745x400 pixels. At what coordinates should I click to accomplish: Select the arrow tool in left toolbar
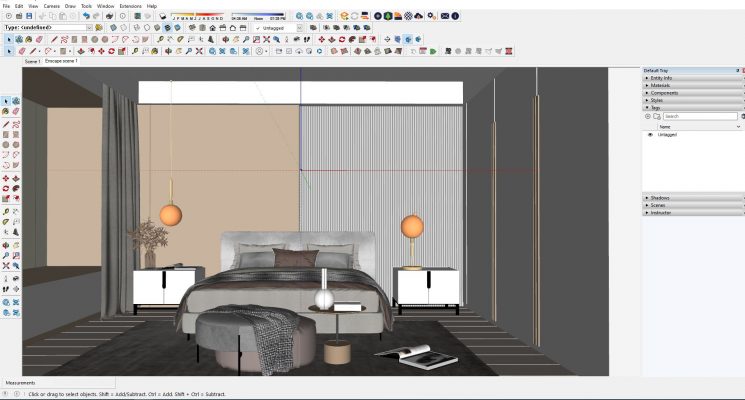tap(6, 101)
